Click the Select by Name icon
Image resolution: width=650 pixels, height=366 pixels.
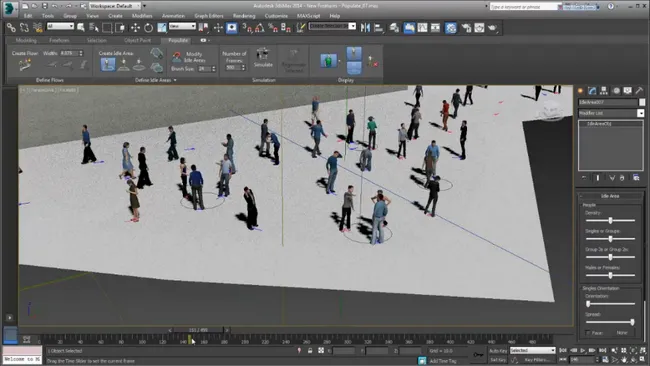[x=94, y=28]
